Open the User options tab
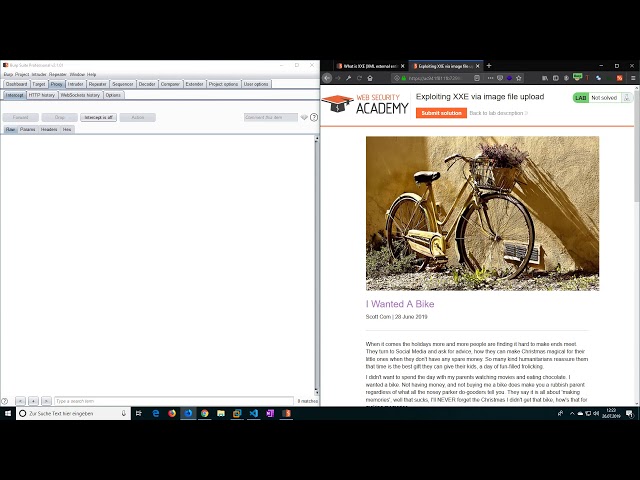640x480 pixels. pyautogui.click(x=256, y=84)
